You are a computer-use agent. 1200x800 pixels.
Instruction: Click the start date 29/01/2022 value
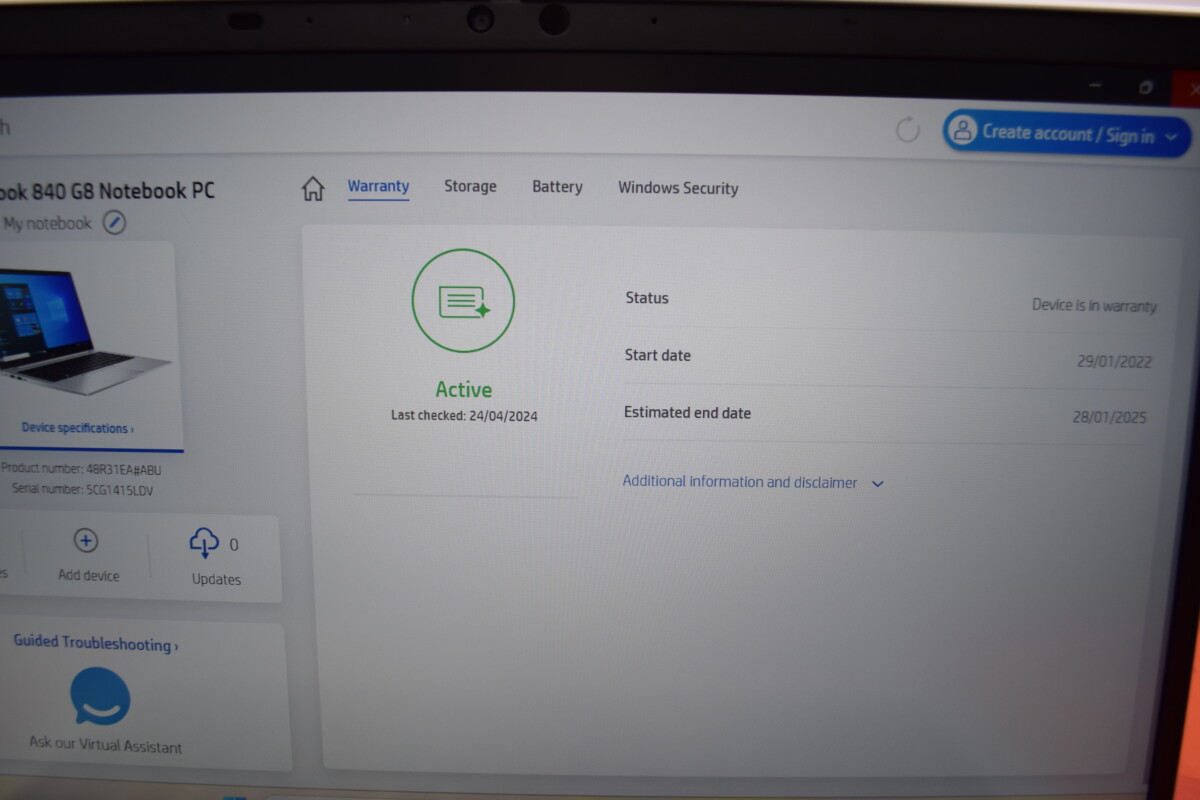pyautogui.click(x=1114, y=362)
